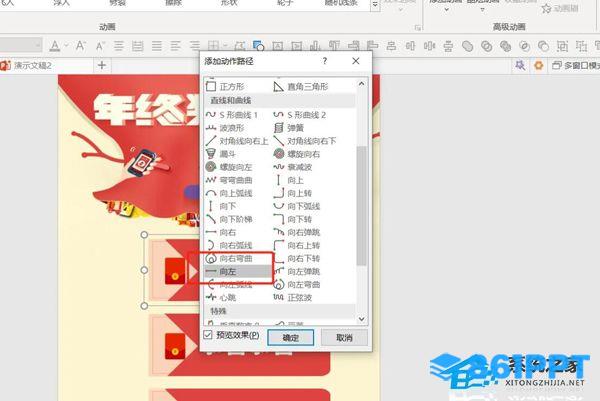Pick the 向上 motion path
Image resolution: width=600 pixels, height=401 pixels.
(x=289, y=180)
